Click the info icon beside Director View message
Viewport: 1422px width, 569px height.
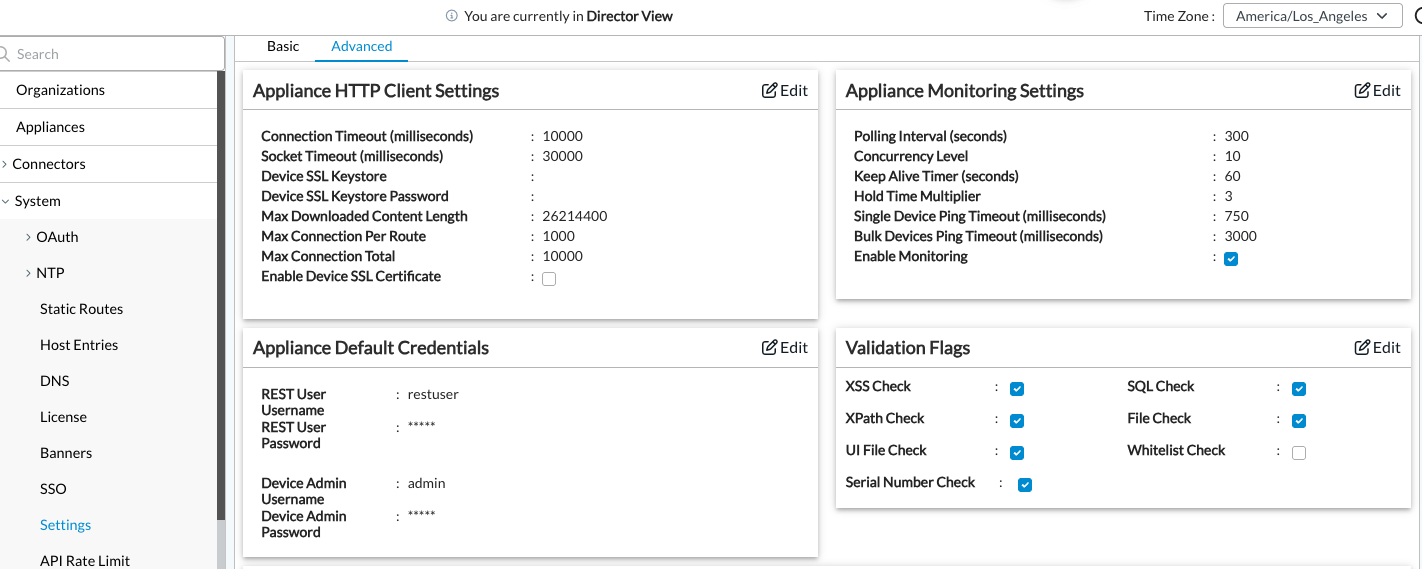452,16
